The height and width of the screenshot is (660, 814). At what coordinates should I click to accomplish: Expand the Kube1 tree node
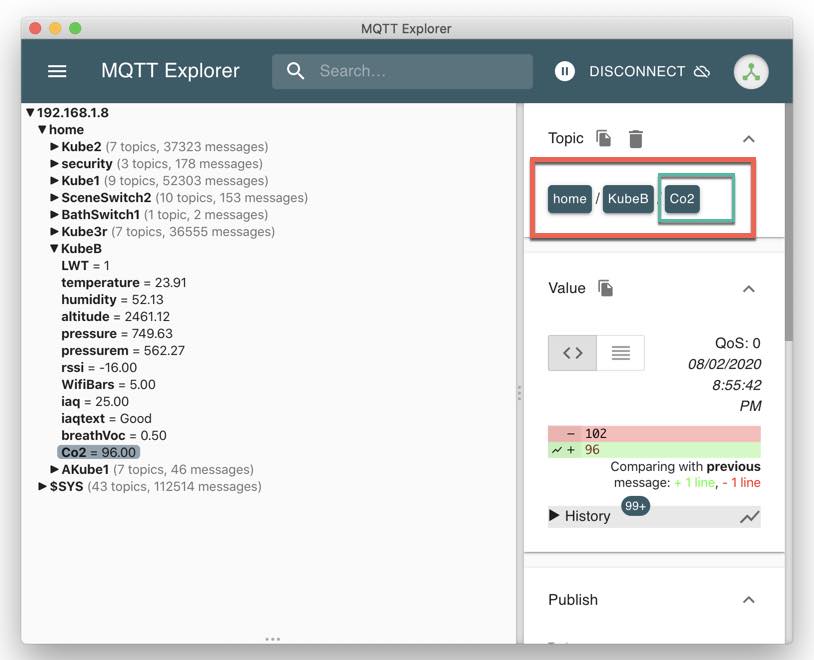(55, 181)
